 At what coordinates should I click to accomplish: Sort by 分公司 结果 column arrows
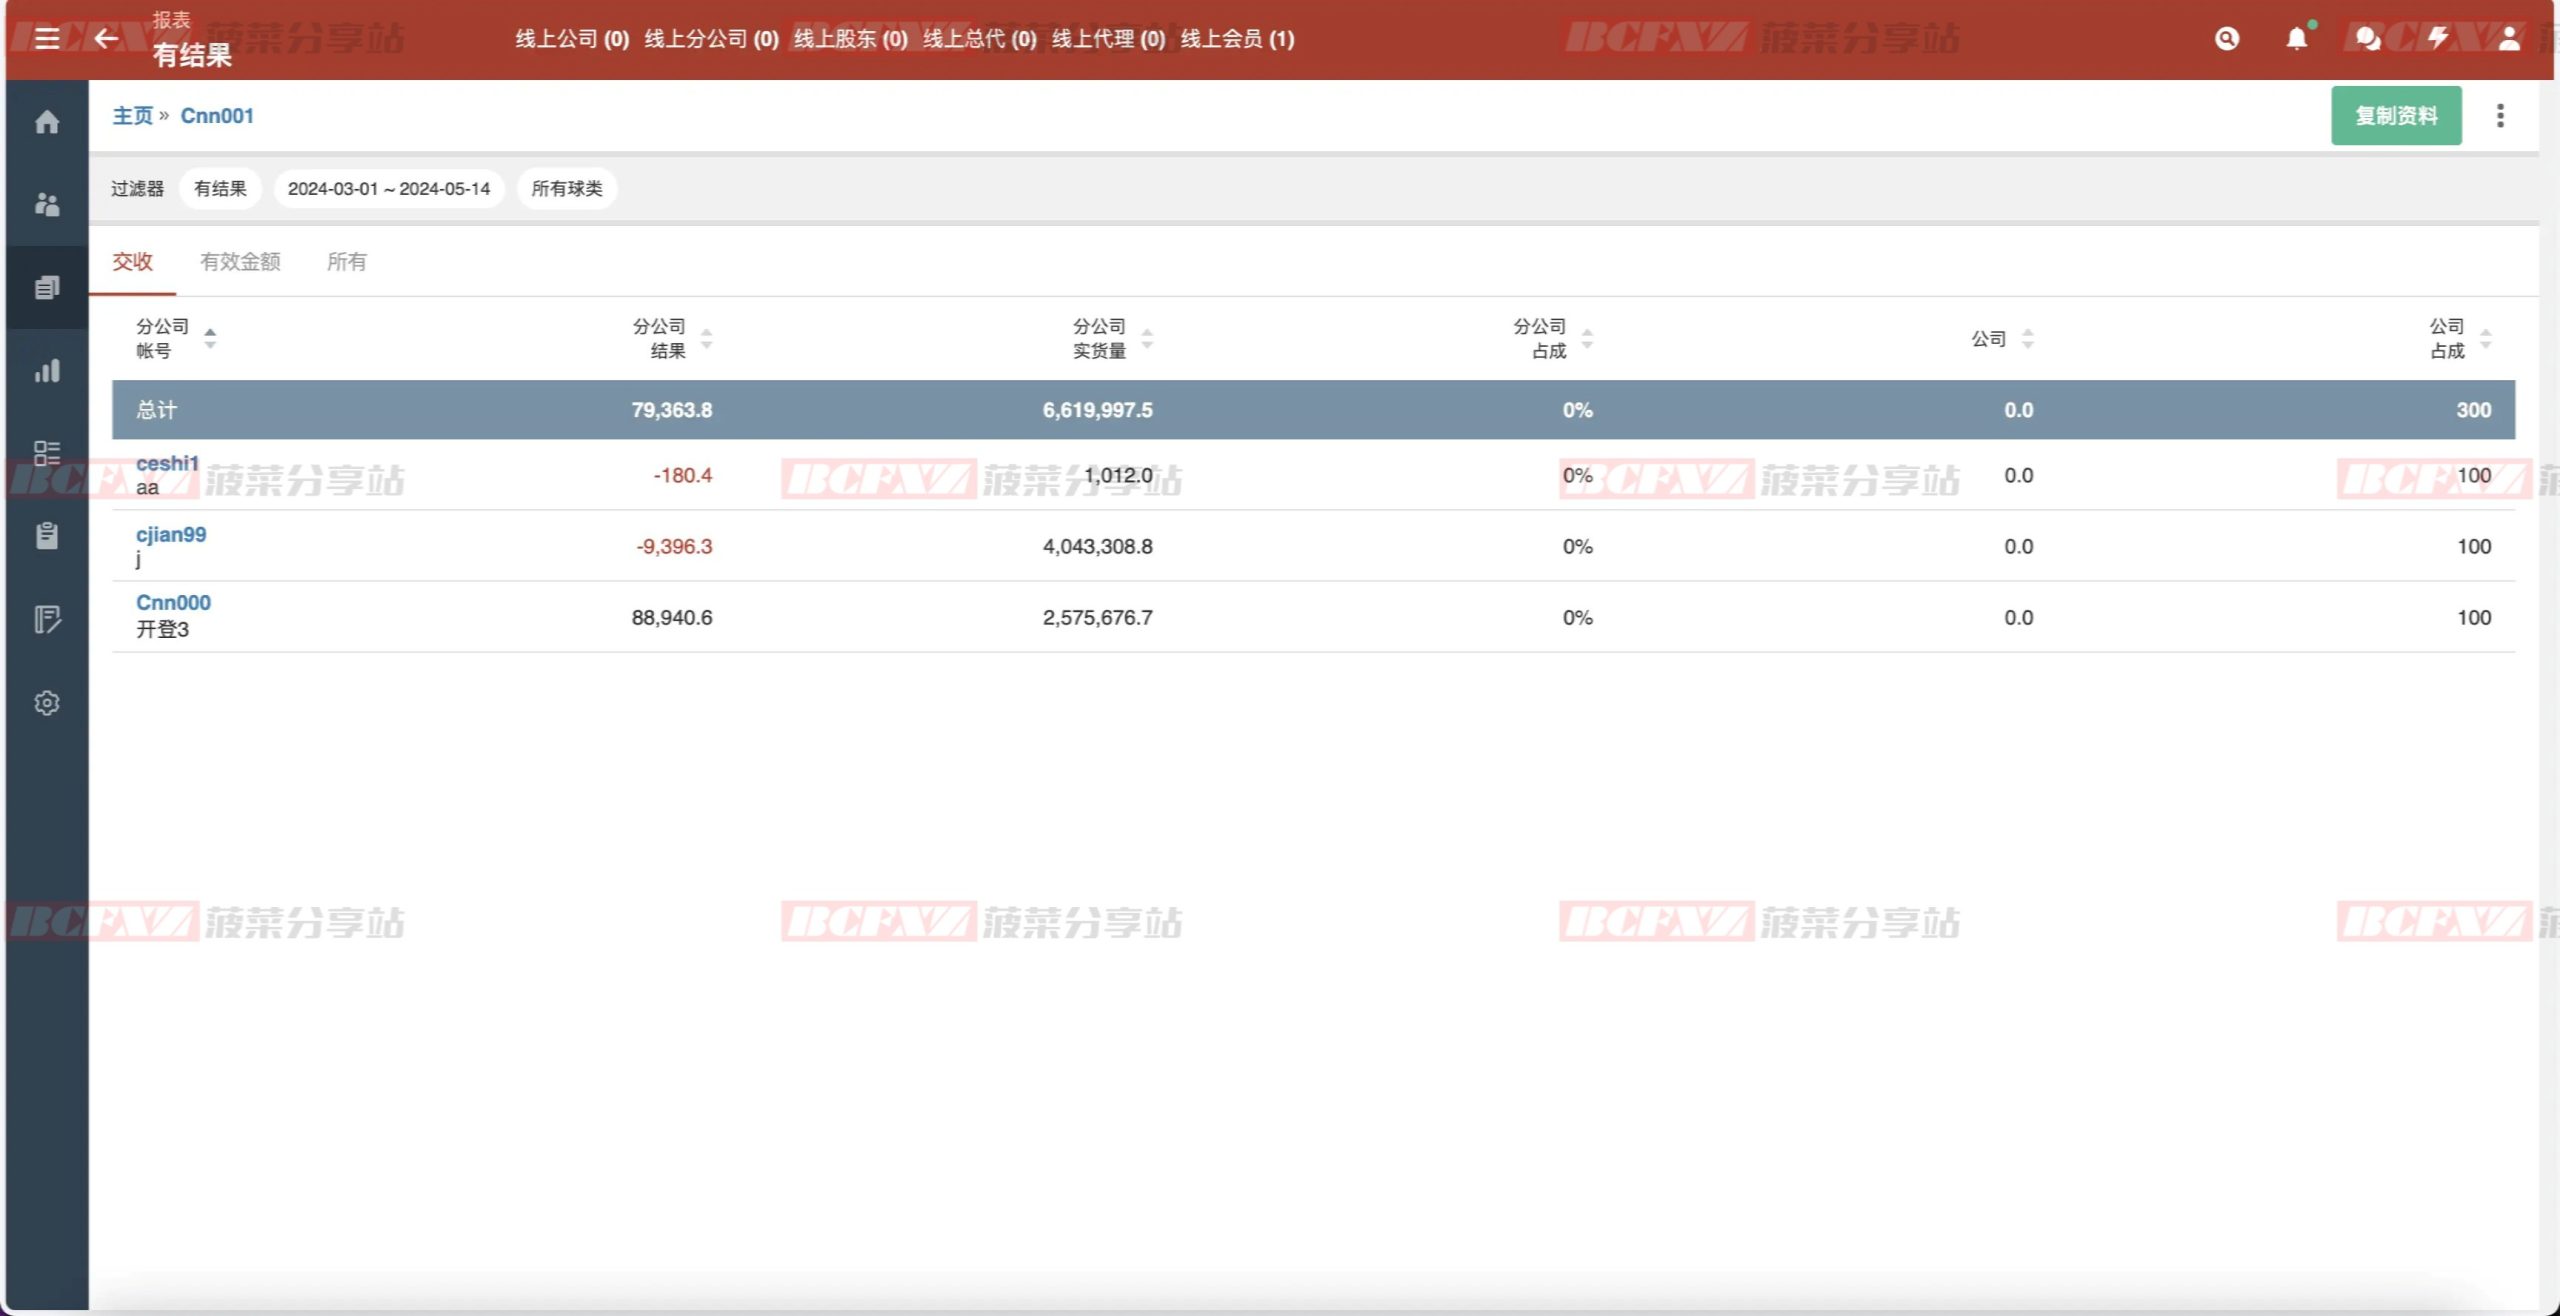pos(706,338)
